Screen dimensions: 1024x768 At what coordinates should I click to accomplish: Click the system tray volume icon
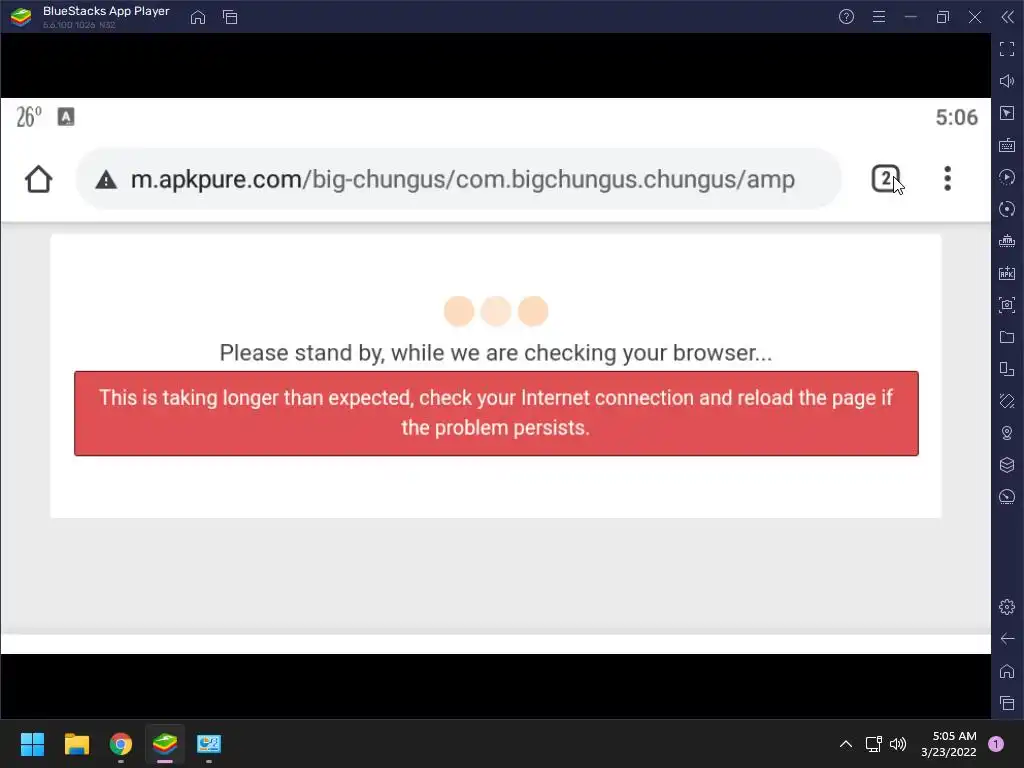pos(898,744)
